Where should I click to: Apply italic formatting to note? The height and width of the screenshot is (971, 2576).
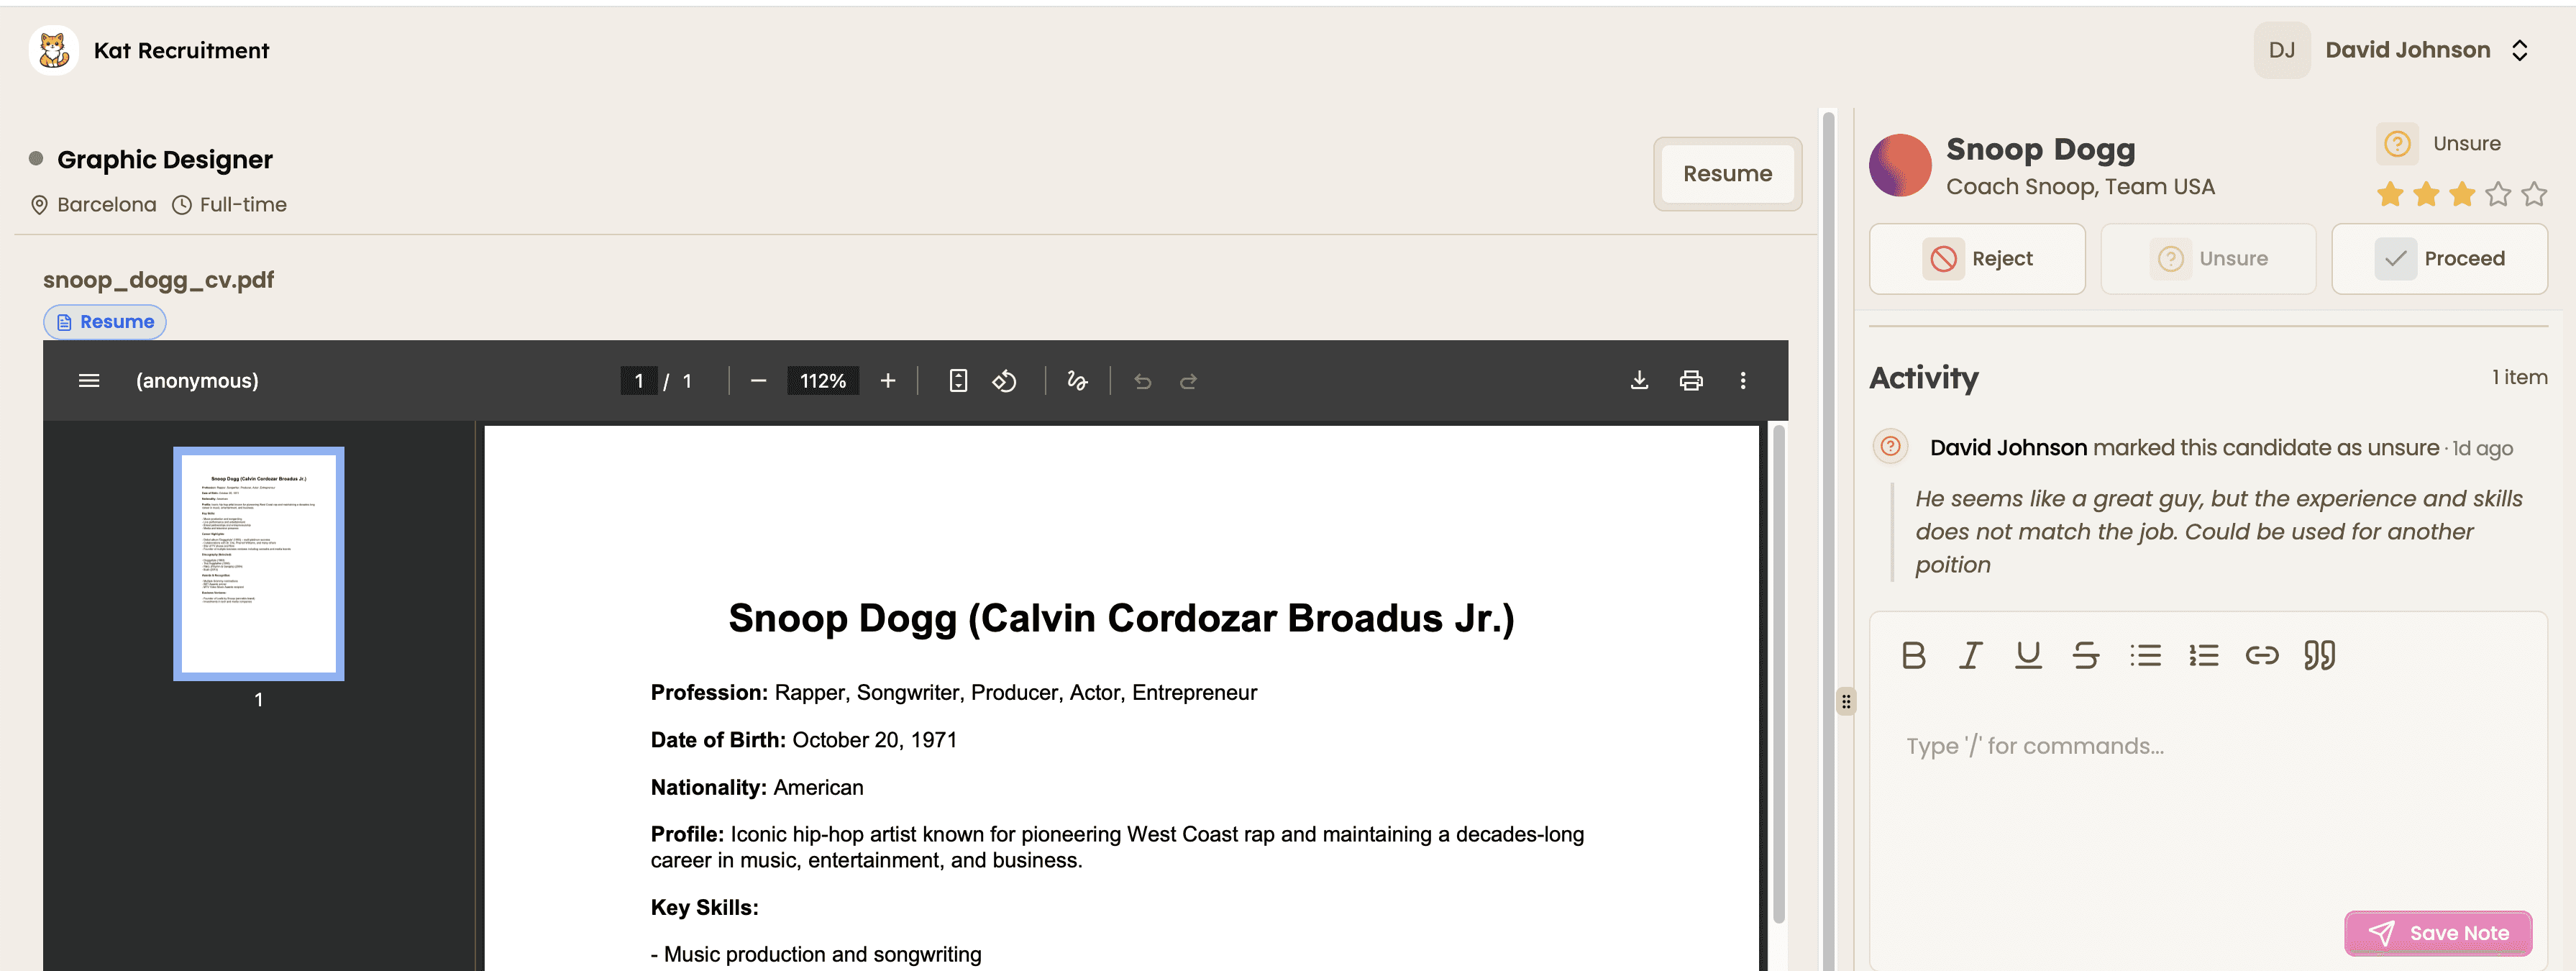(1970, 655)
